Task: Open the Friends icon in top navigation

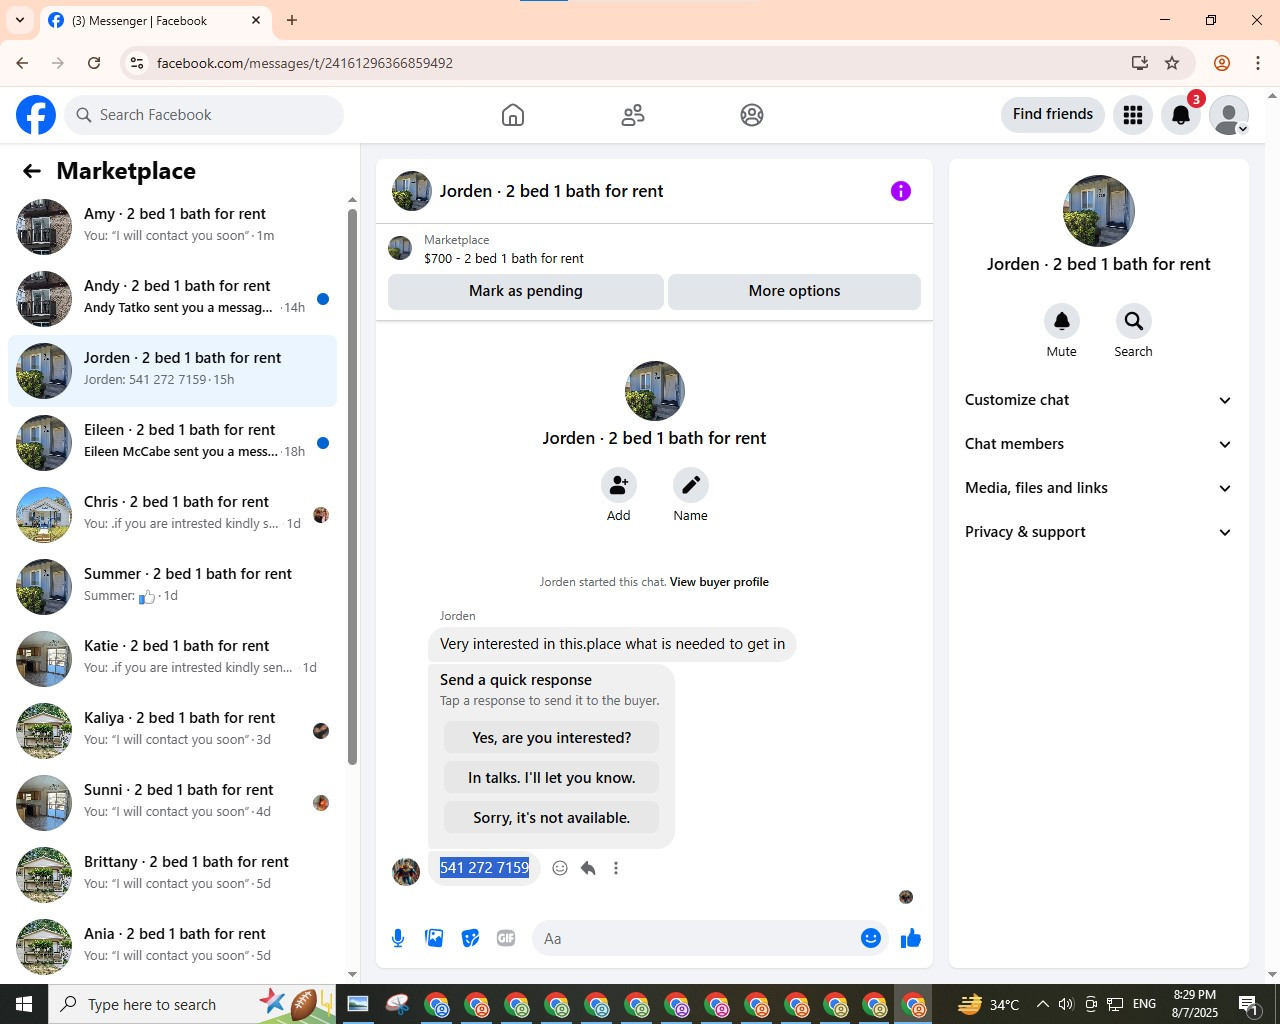Action: pos(633,115)
